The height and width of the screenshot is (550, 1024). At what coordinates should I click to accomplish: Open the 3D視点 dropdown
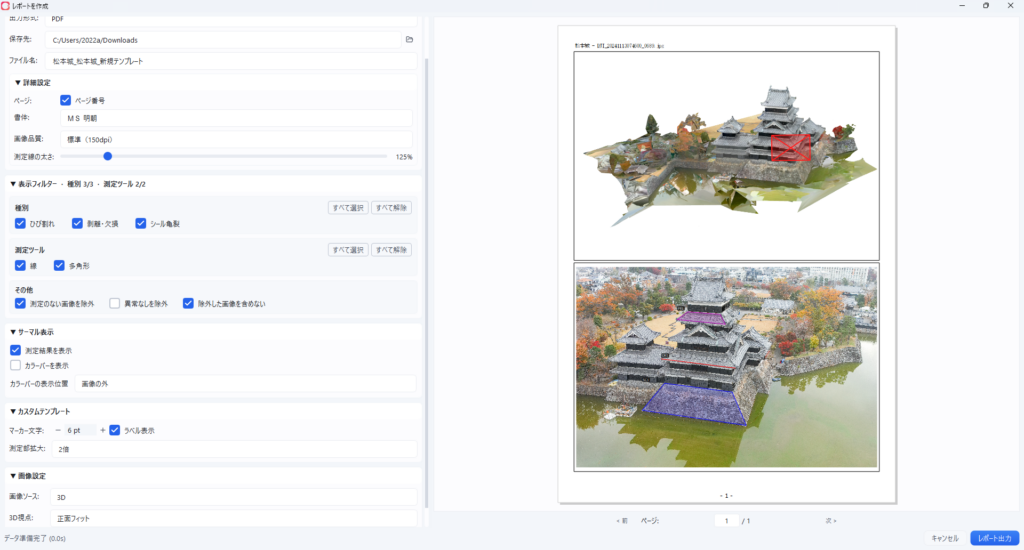[x=234, y=519]
